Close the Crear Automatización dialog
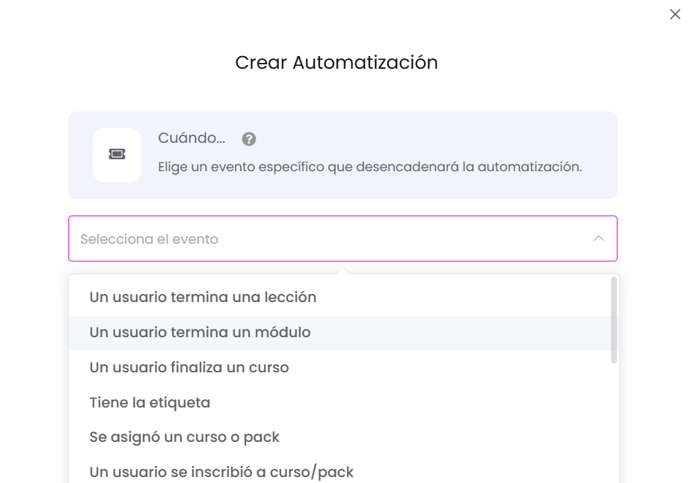This screenshot has height=483, width=688. (675, 14)
